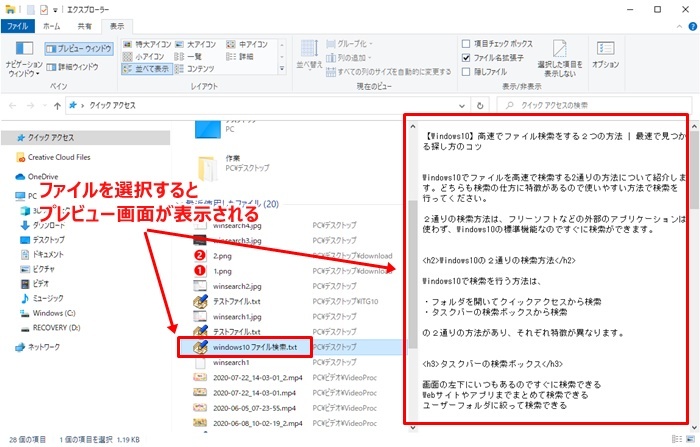Toggle the Preview Pane button
Image resolution: width=700 pixels, height=447 pixels.
tap(77, 47)
